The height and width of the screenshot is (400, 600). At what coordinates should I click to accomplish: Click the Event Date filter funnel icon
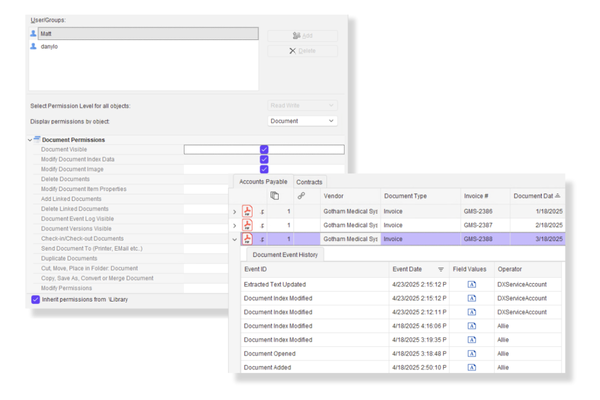441,269
